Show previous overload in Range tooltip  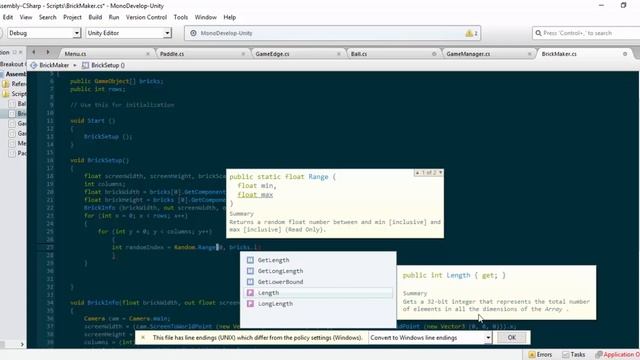coord(417,173)
